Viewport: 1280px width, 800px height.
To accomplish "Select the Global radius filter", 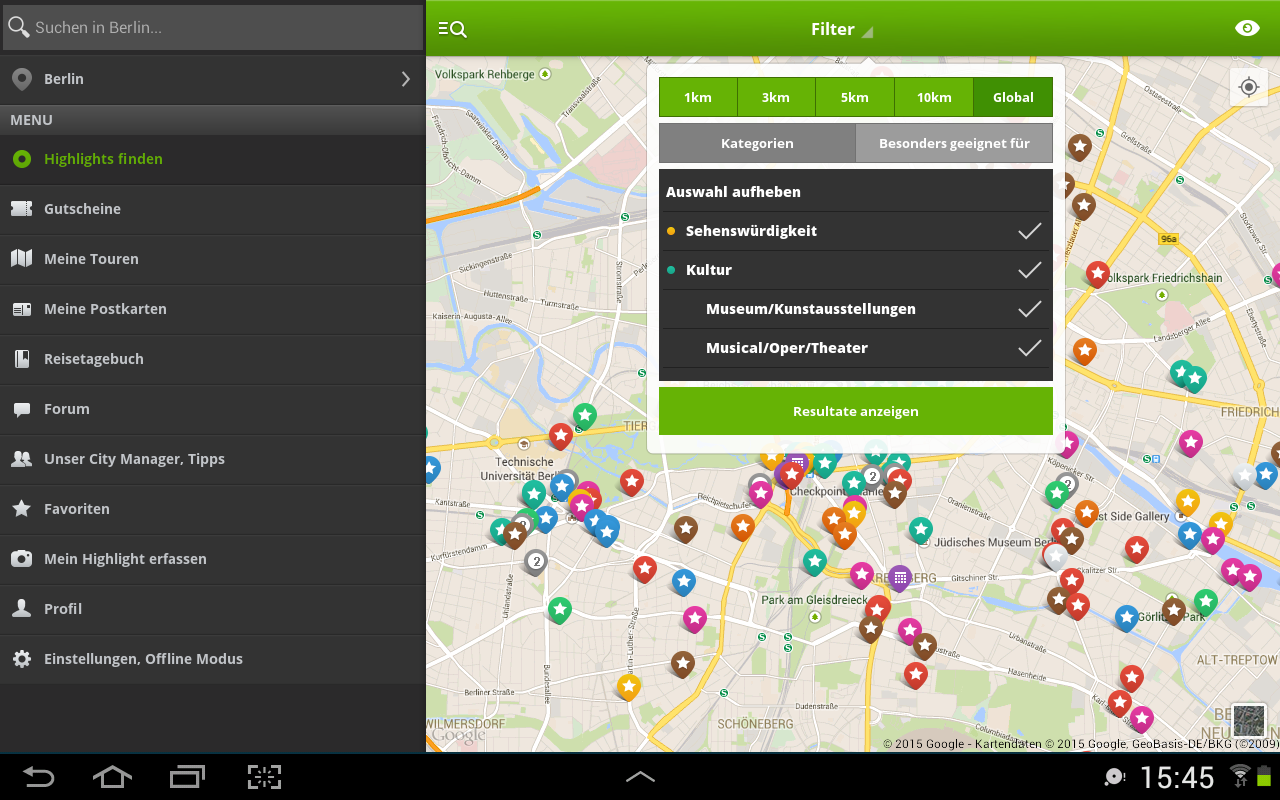I will tap(1013, 97).
